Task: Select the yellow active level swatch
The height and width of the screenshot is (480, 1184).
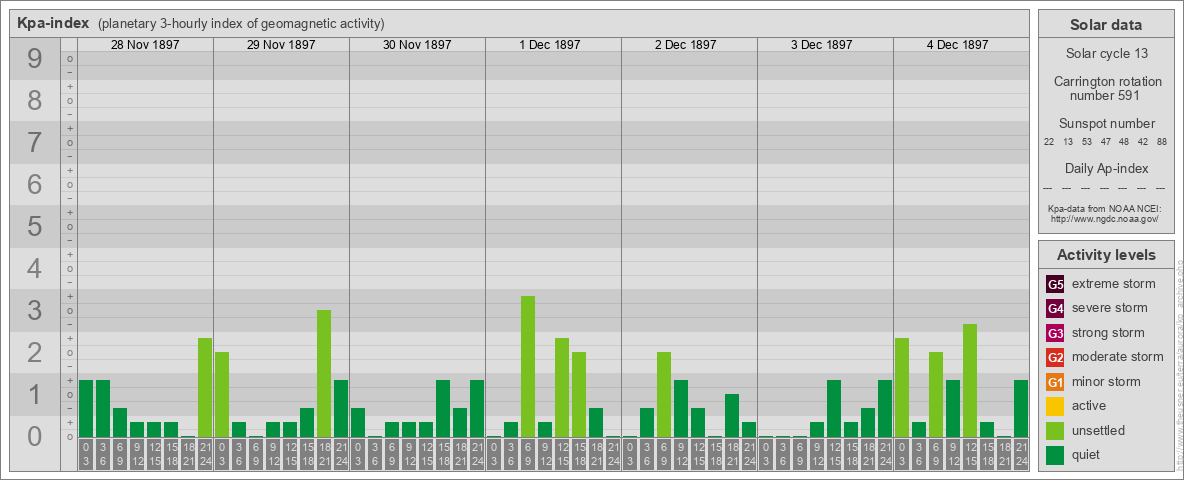Action: [x=1055, y=406]
